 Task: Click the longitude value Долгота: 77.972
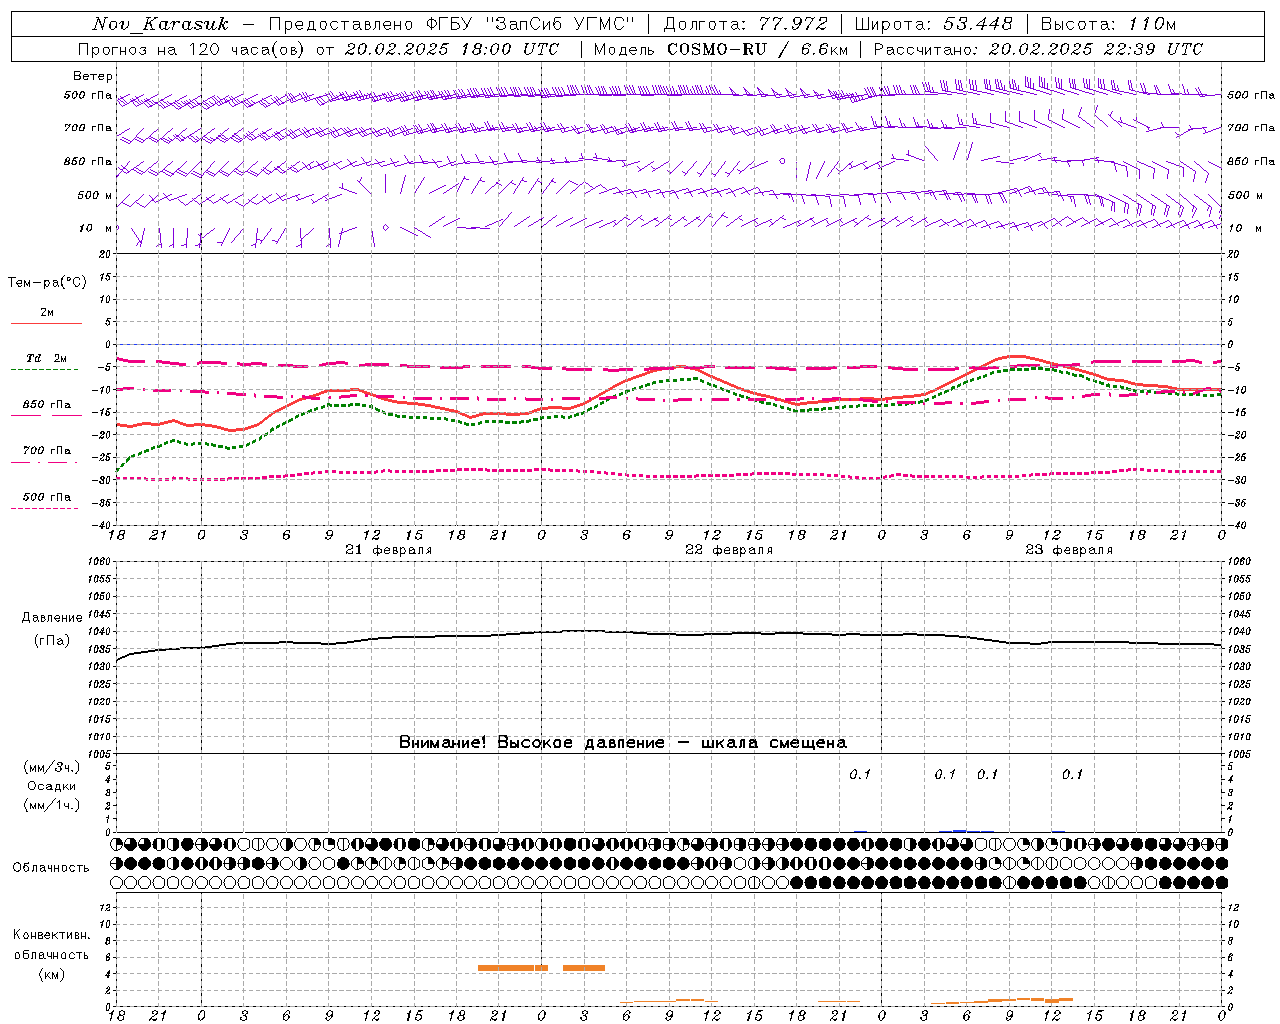click(x=745, y=24)
